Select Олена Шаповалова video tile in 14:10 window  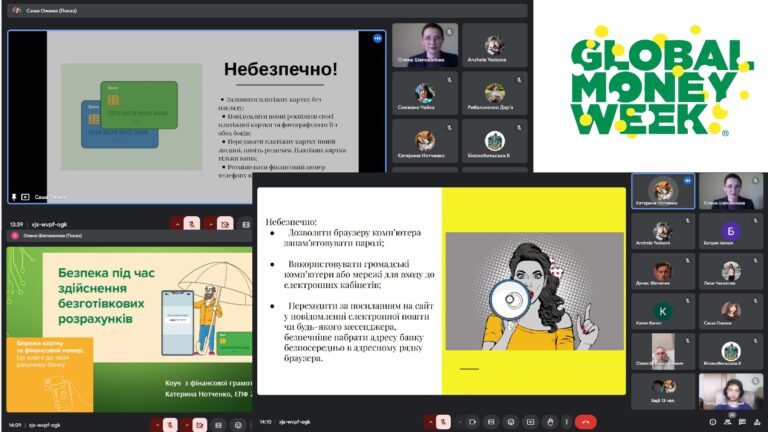[731, 191]
